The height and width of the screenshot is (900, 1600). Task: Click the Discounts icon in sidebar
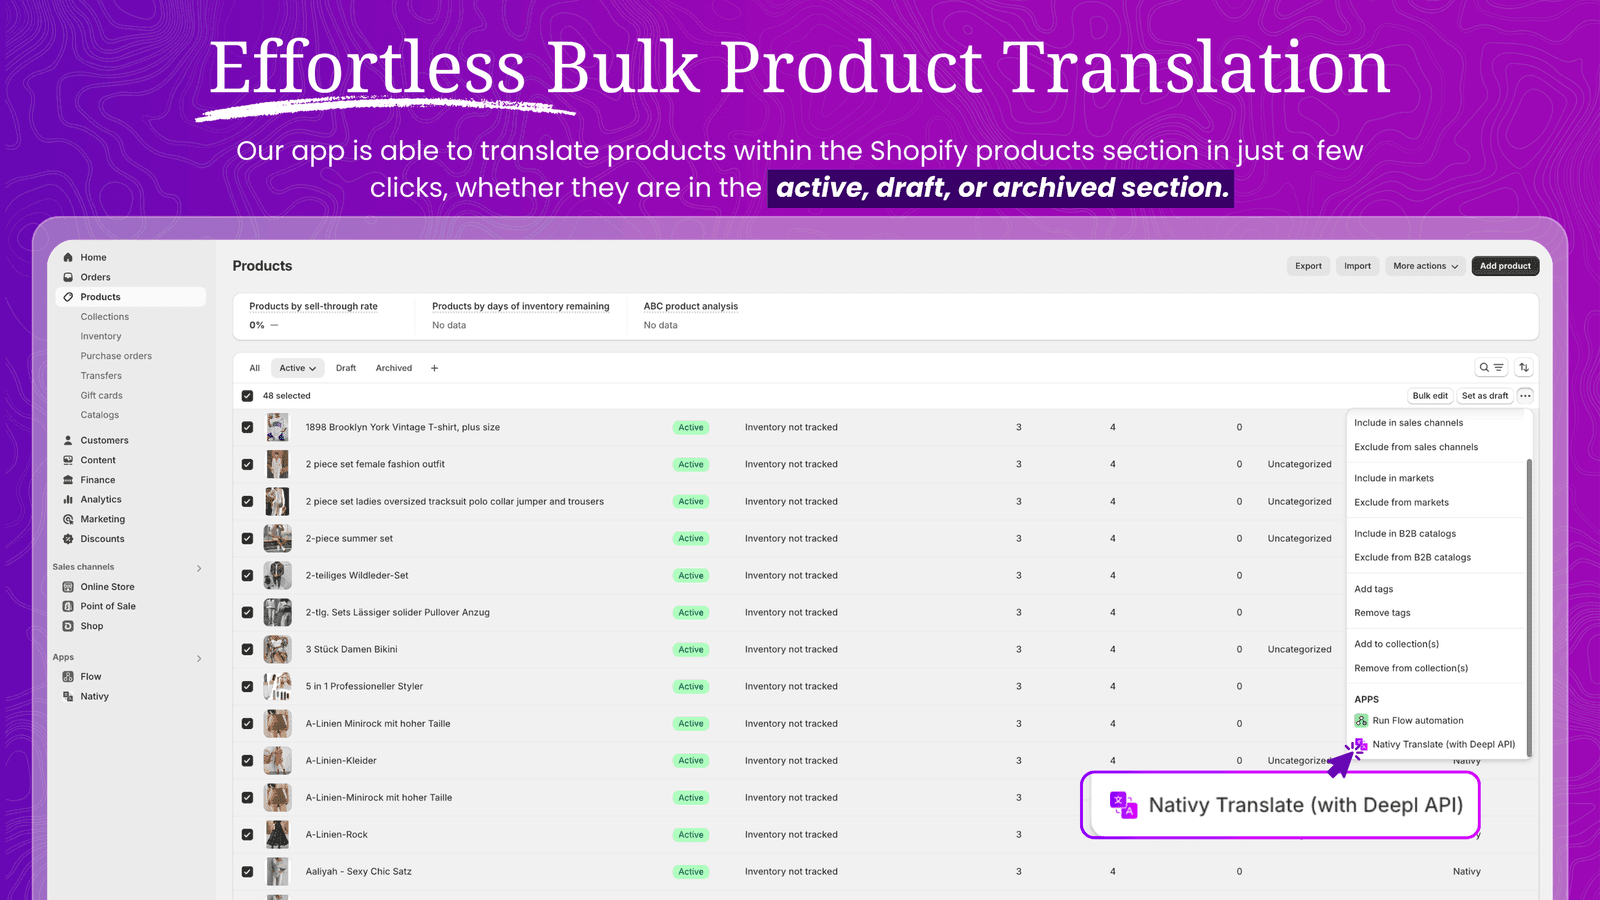pos(68,539)
